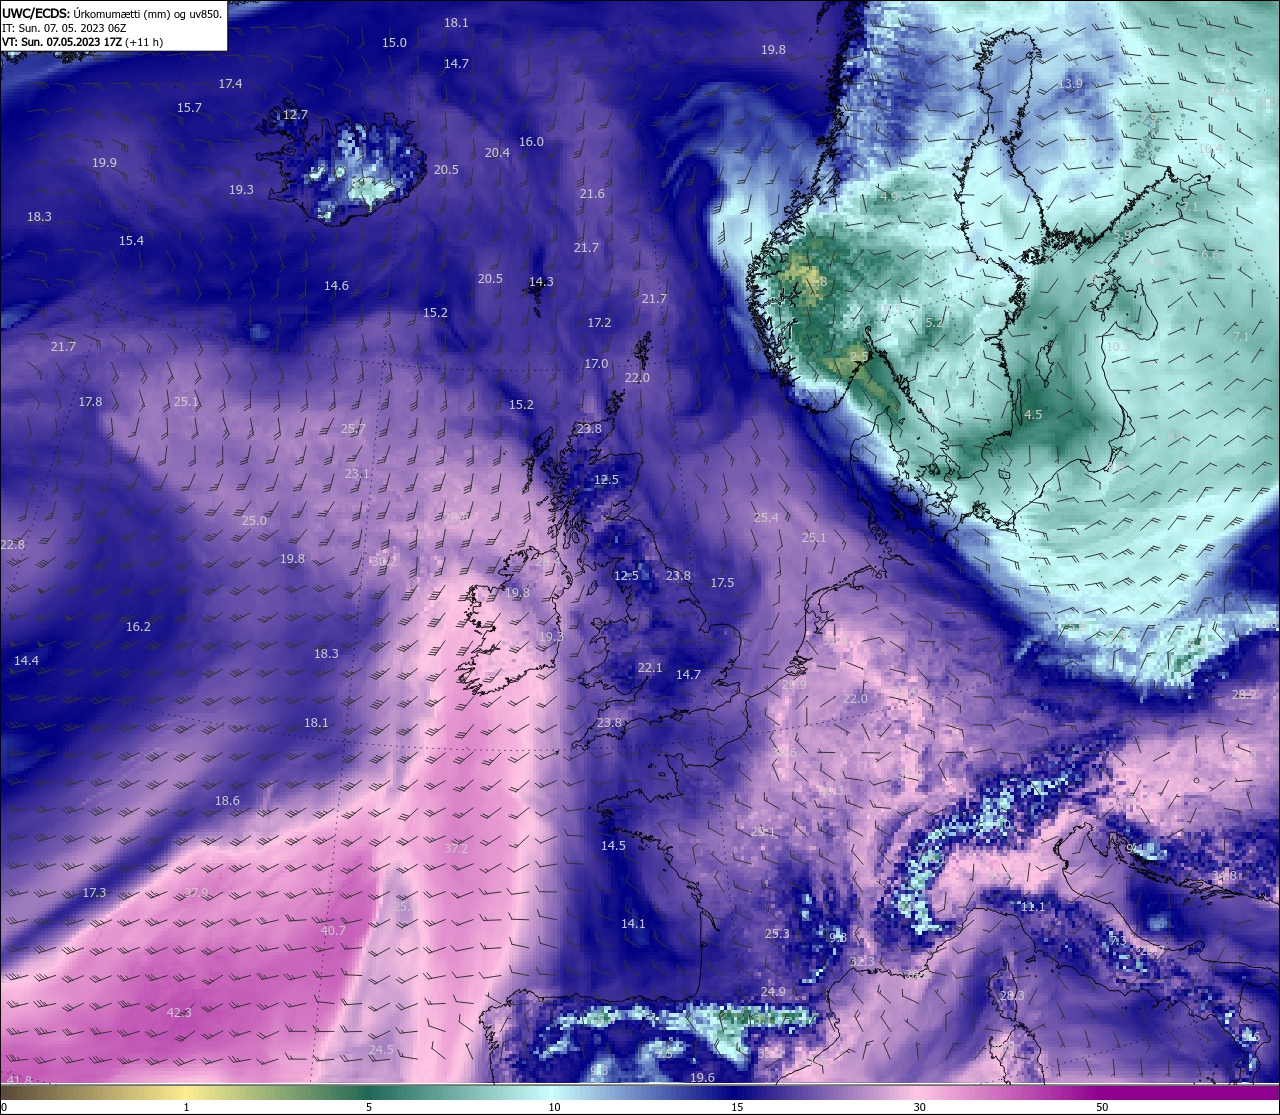Select the 15.4 value label
The width and height of the screenshot is (1280, 1115).
pyautogui.click(x=131, y=241)
